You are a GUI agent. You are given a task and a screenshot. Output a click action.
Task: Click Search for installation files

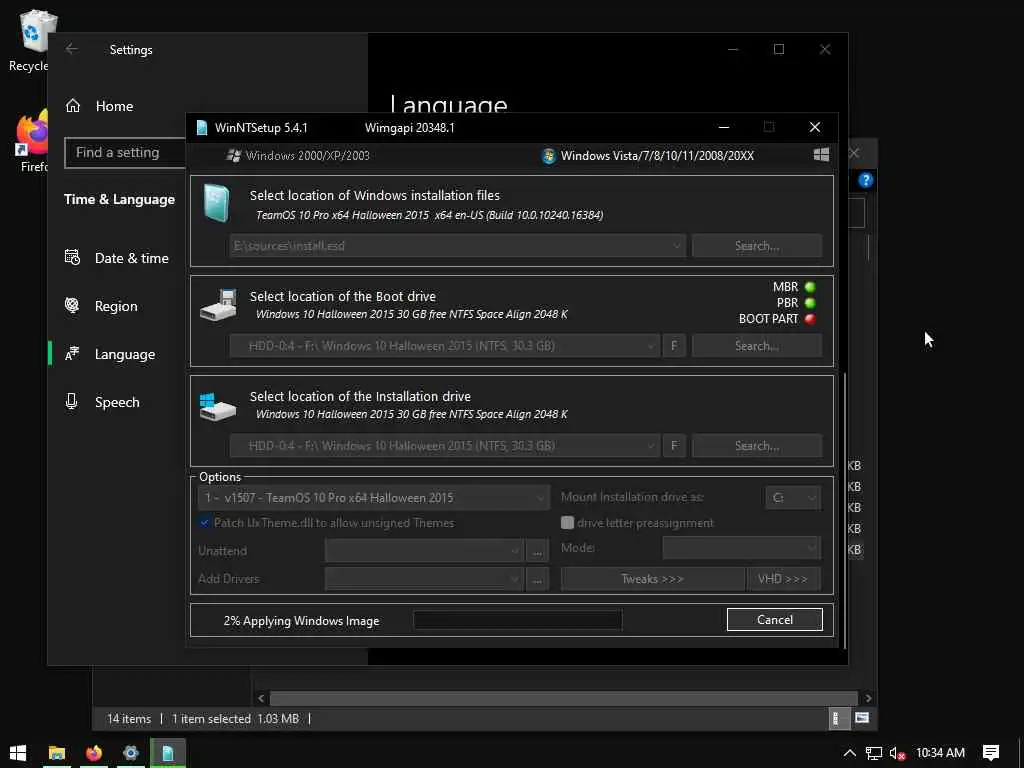point(757,246)
